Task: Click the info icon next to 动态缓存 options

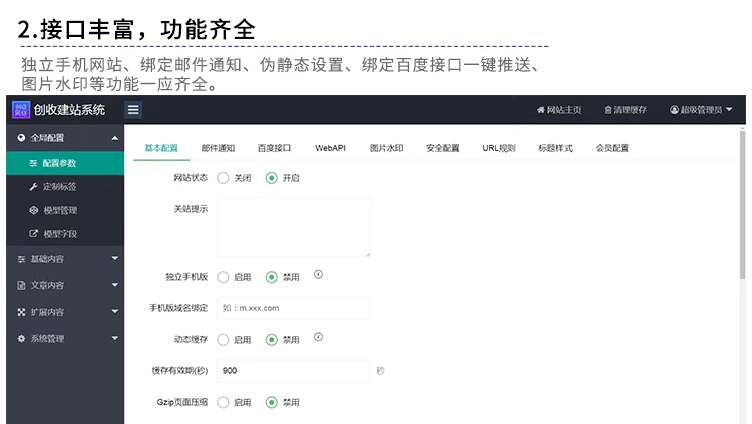Action: tap(318, 337)
